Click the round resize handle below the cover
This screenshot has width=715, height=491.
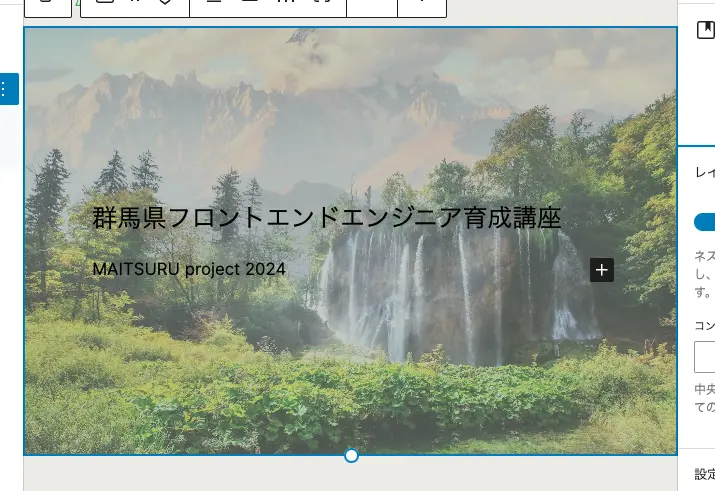(x=351, y=456)
